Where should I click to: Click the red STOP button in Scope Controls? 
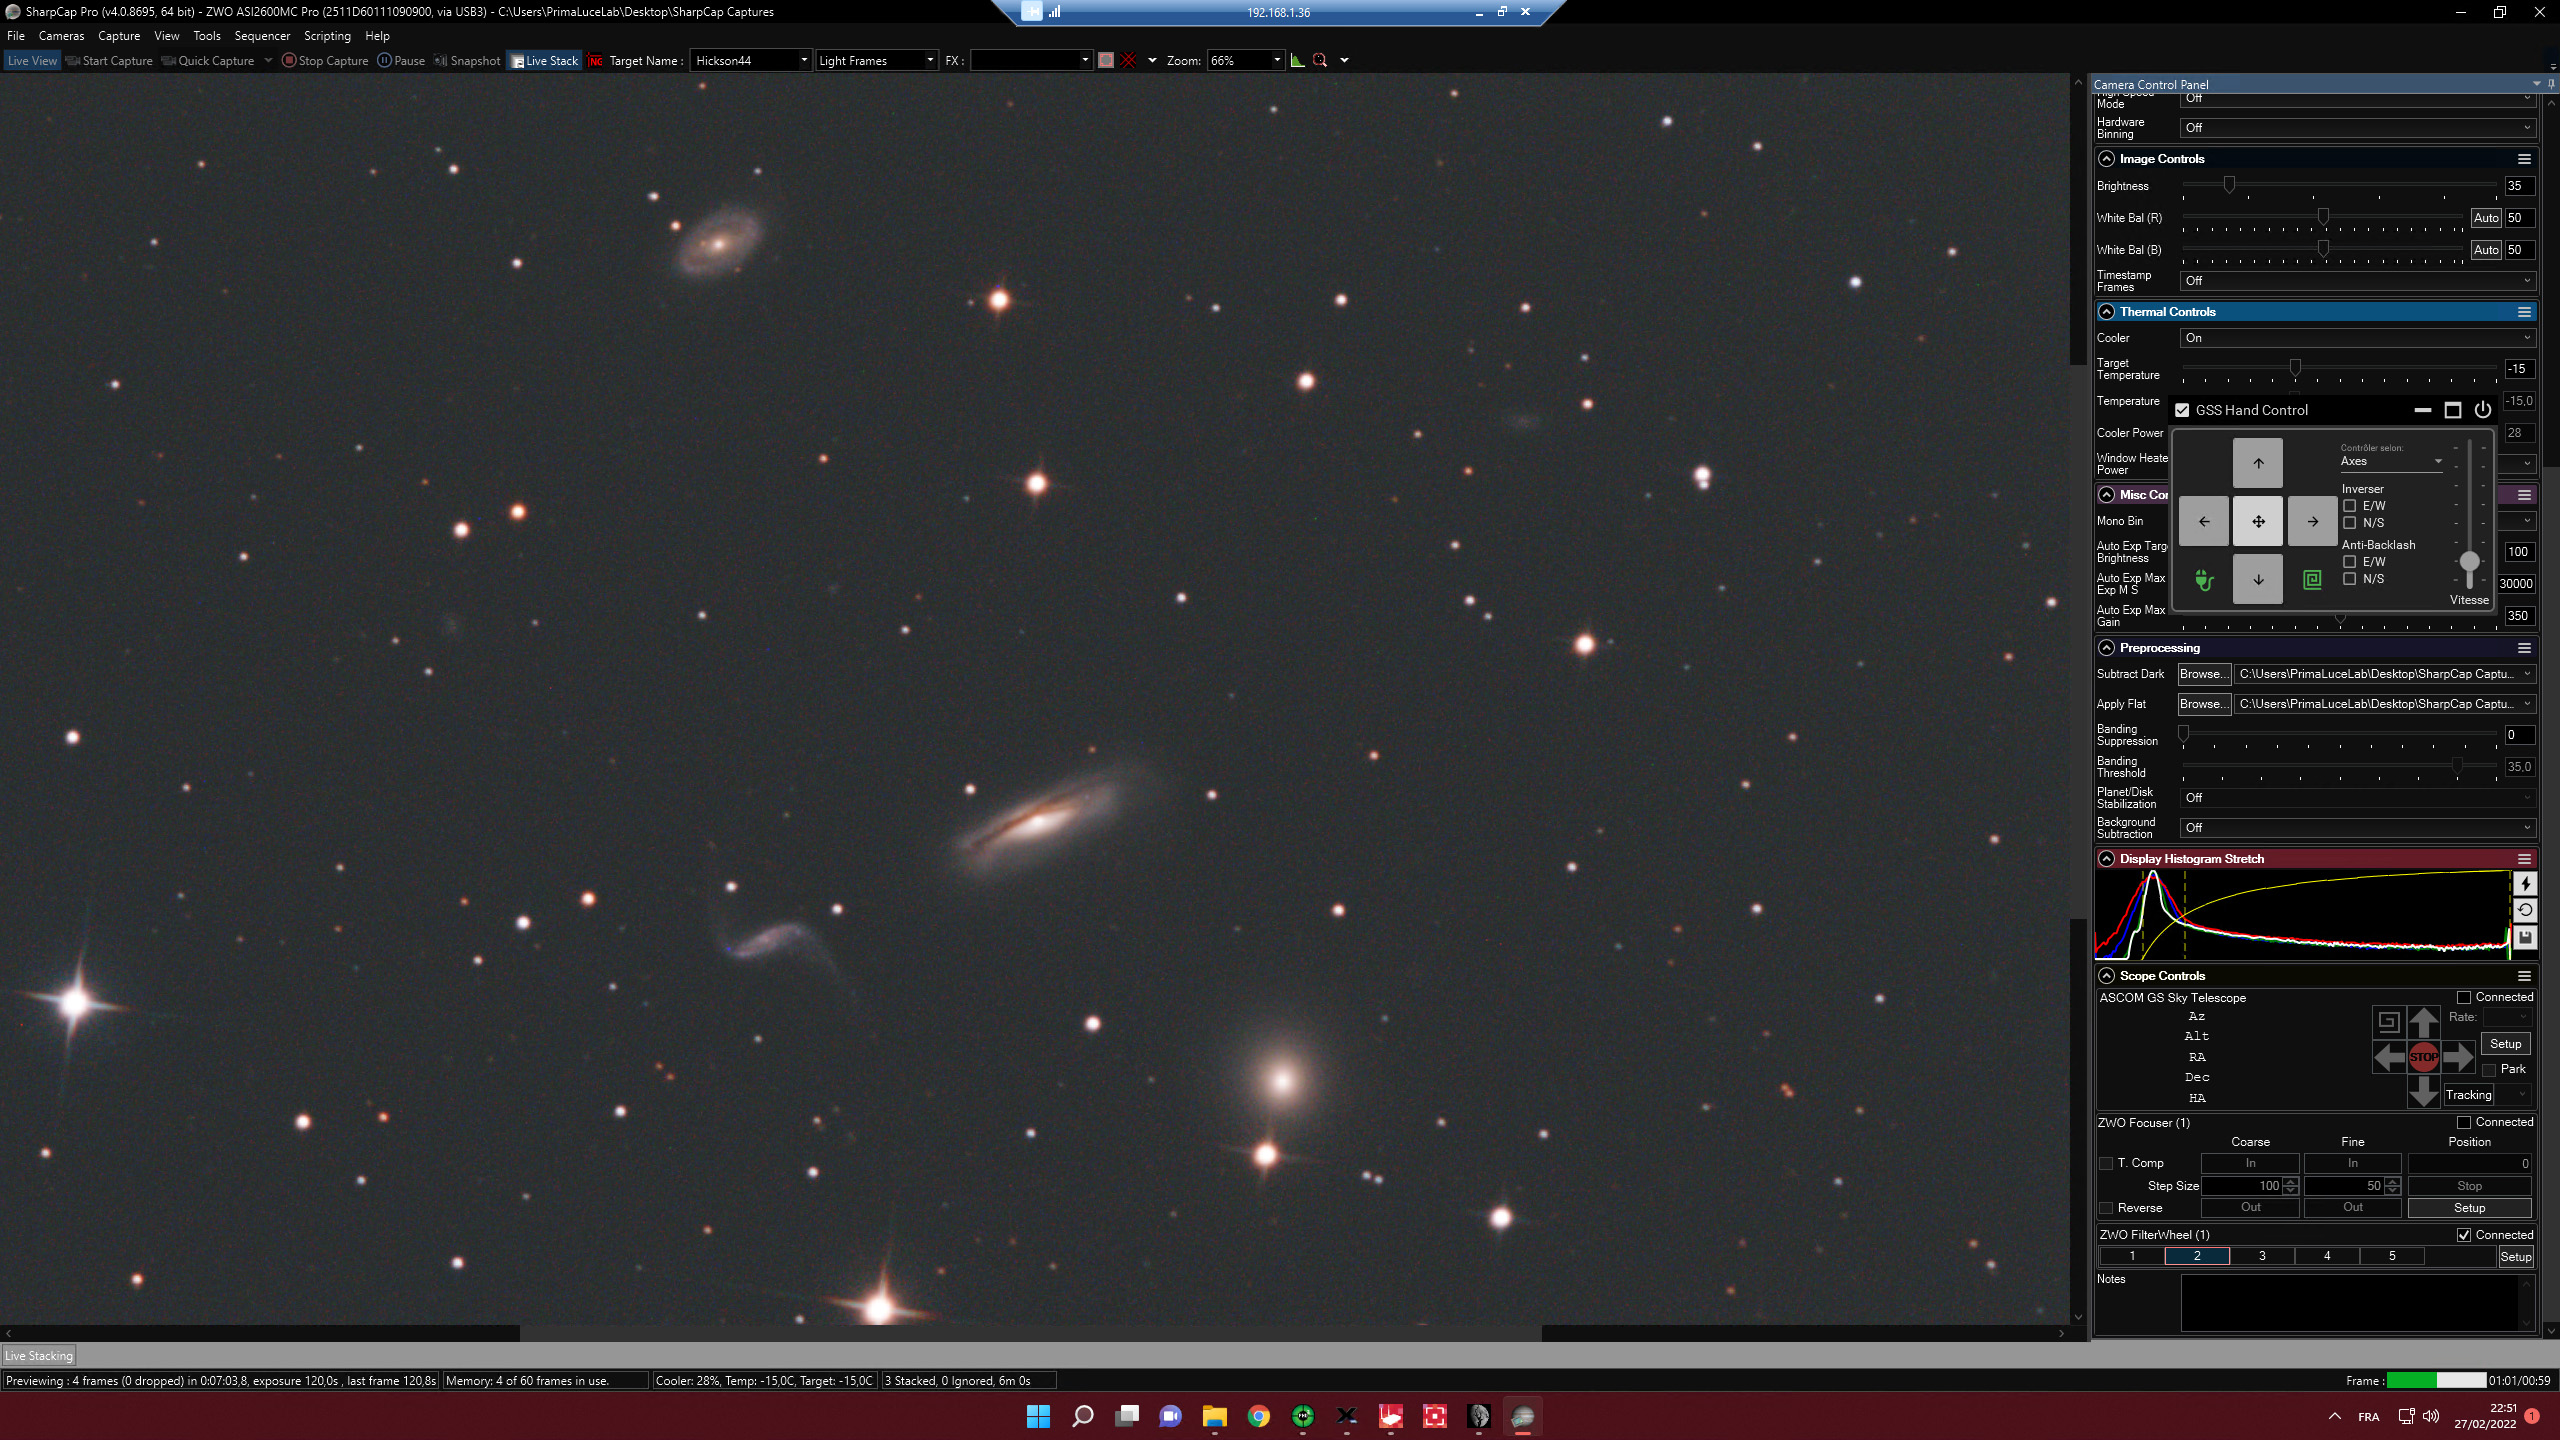[2423, 1057]
